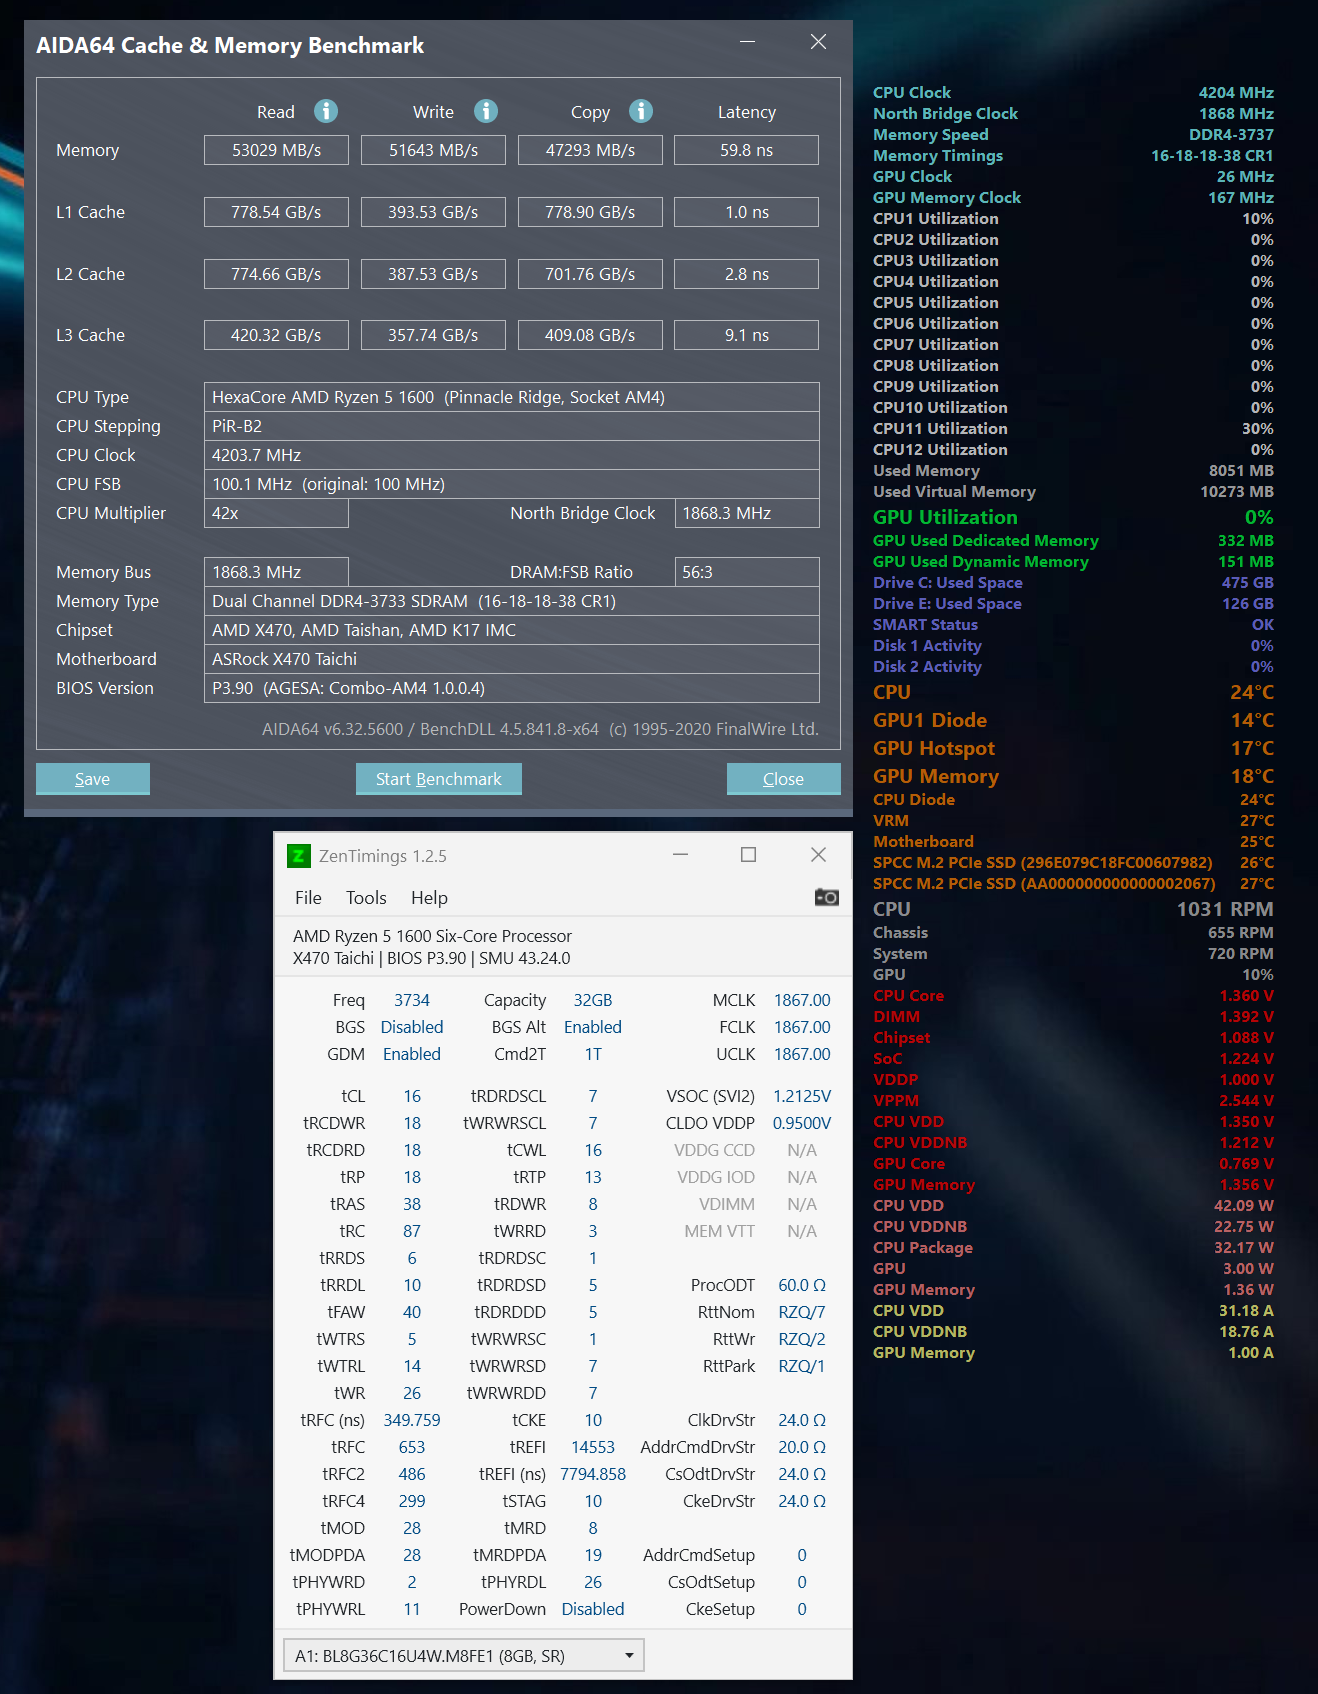
Task: Click the PowerDown Disabled value
Action: point(593,1609)
